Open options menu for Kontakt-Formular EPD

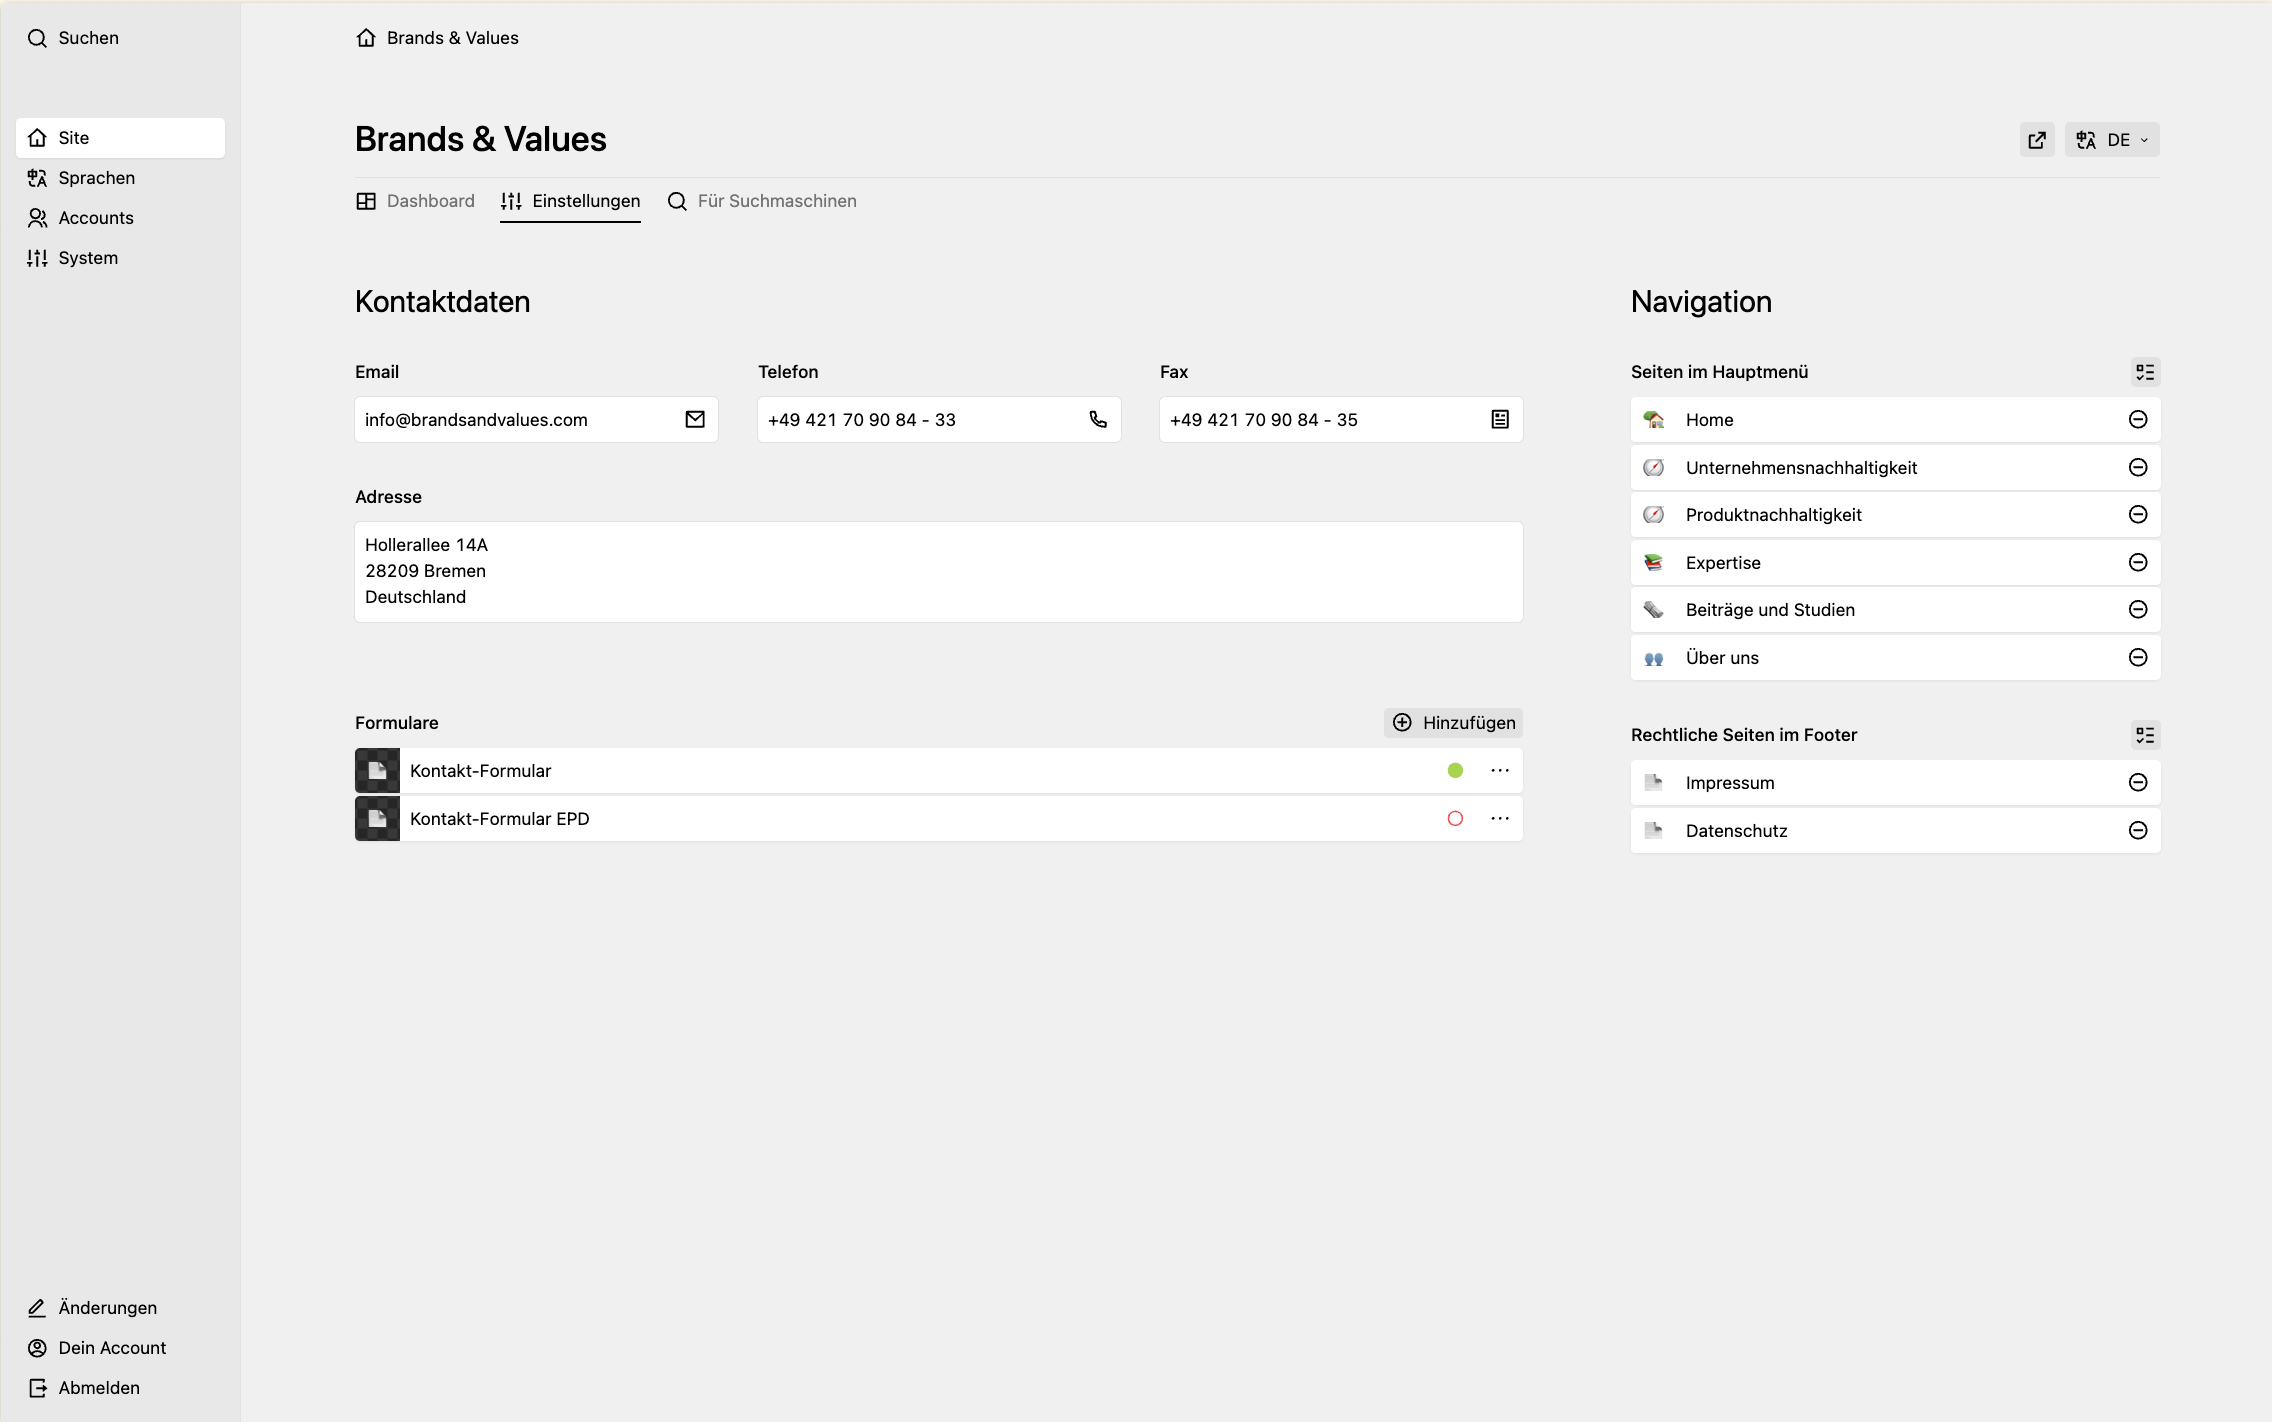[x=1500, y=818]
